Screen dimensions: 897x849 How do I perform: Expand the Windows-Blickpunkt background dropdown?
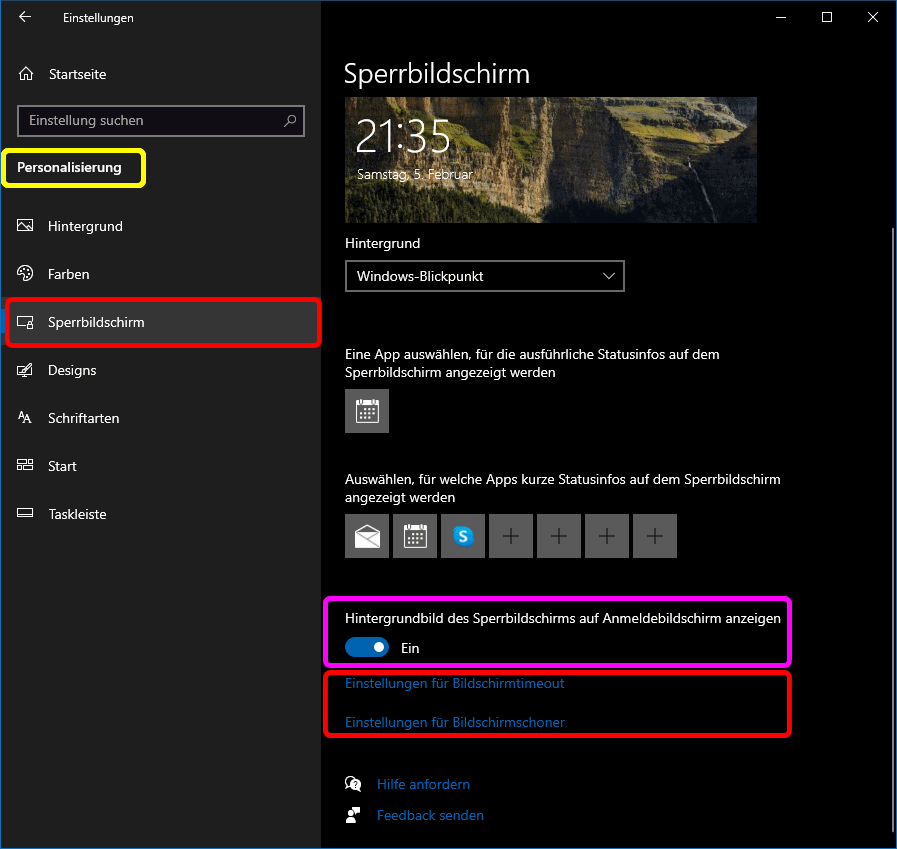(484, 276)
